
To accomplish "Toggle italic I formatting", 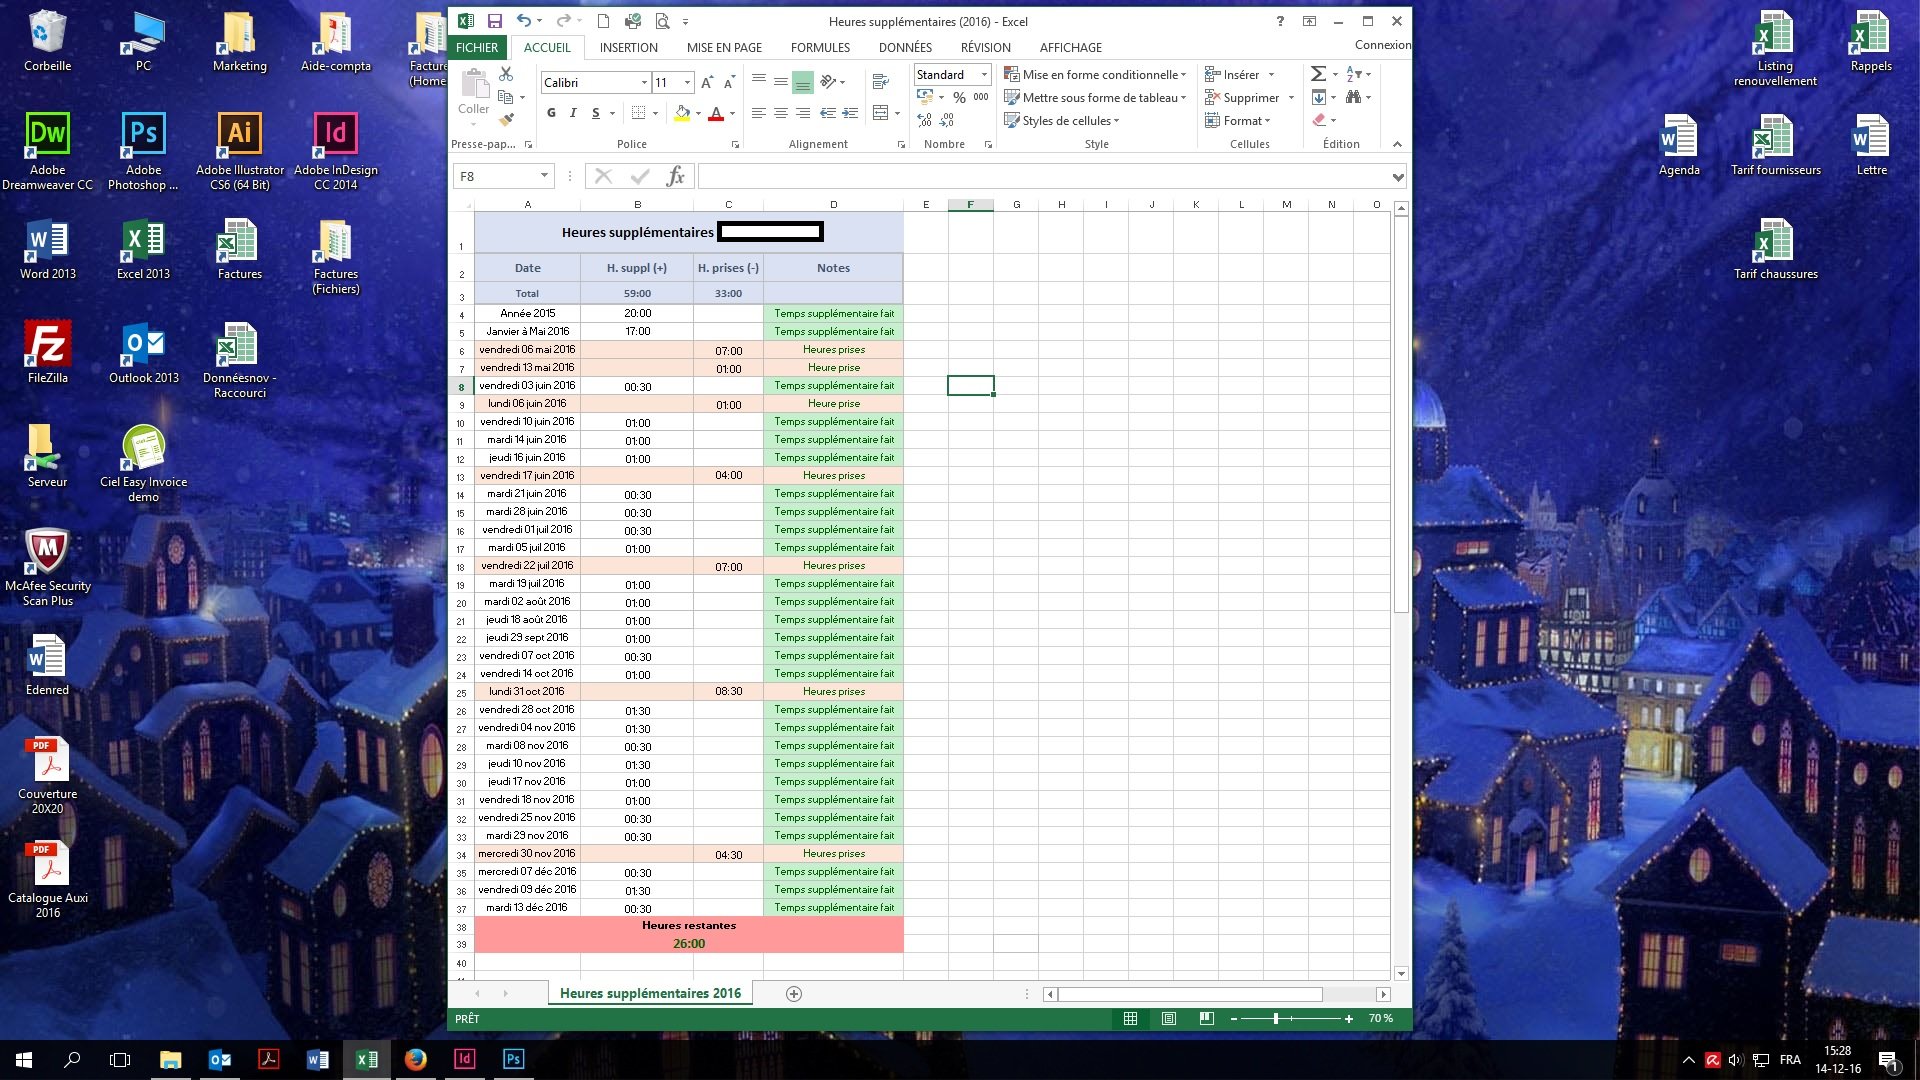I will point(573,113).
